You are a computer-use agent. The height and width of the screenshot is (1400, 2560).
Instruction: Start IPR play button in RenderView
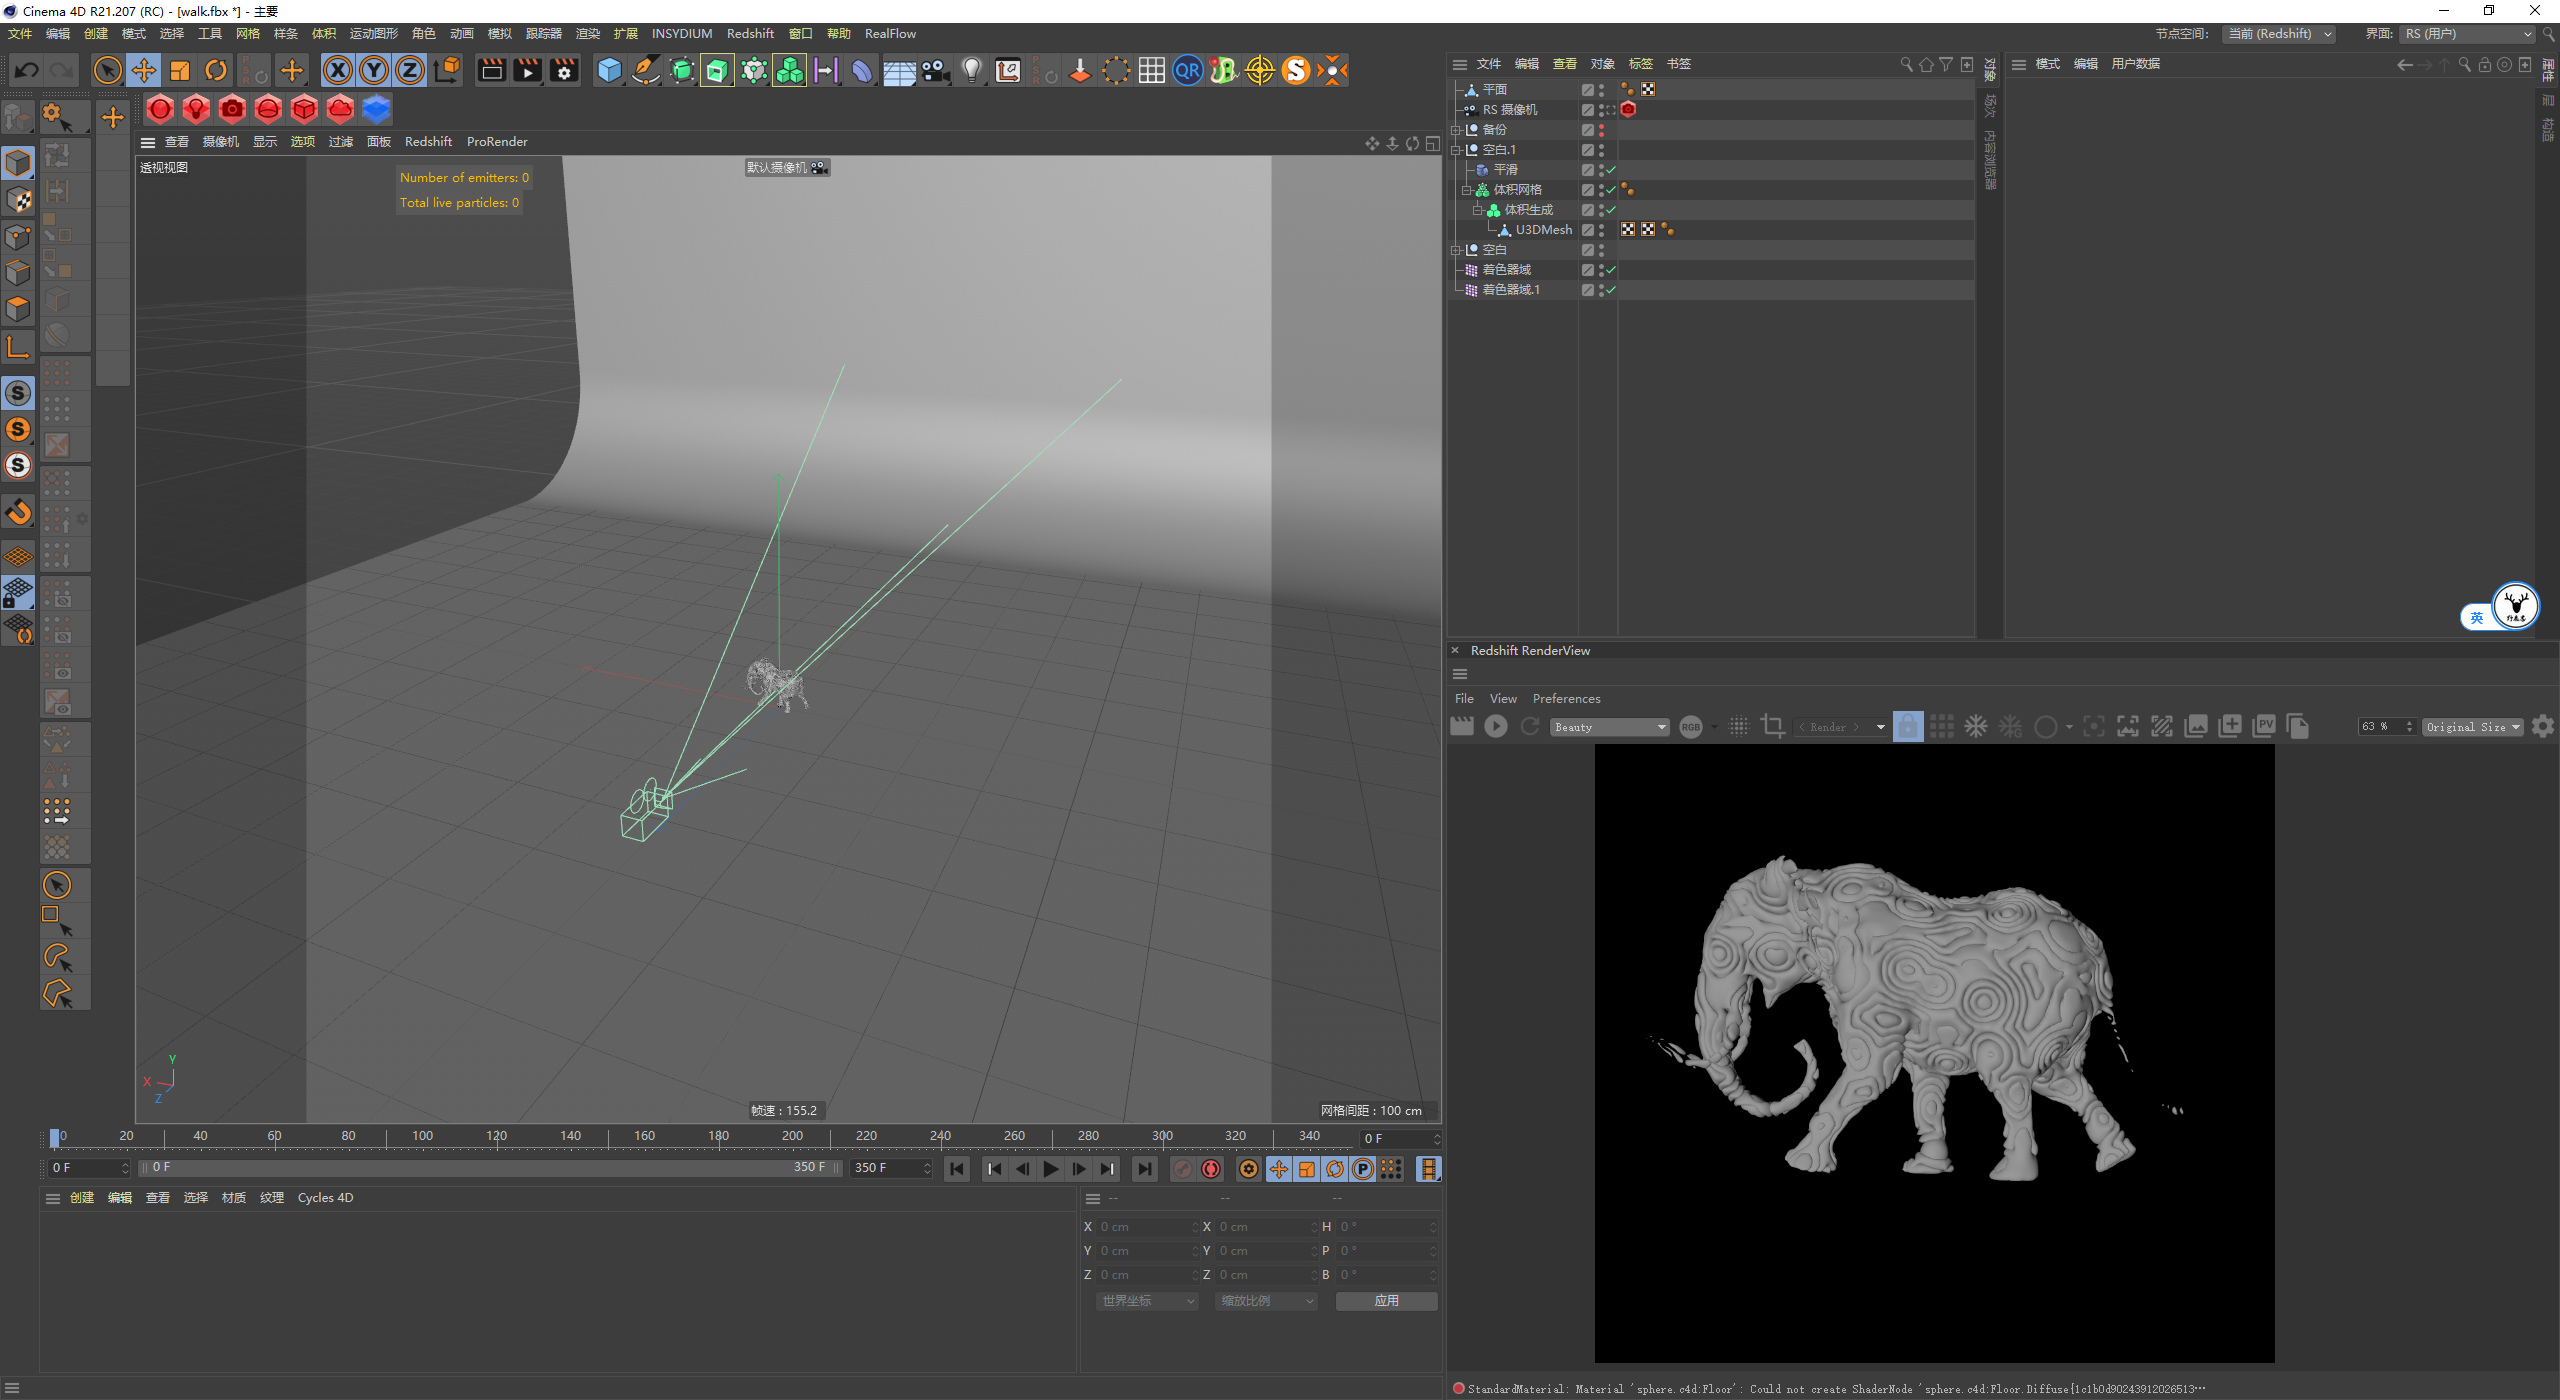(1496, 727)
